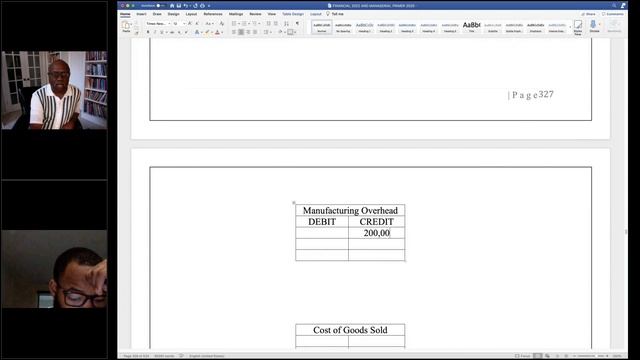Open the Borders dropdown
This screenshot has width=640, height=360.
click(295, 32)
